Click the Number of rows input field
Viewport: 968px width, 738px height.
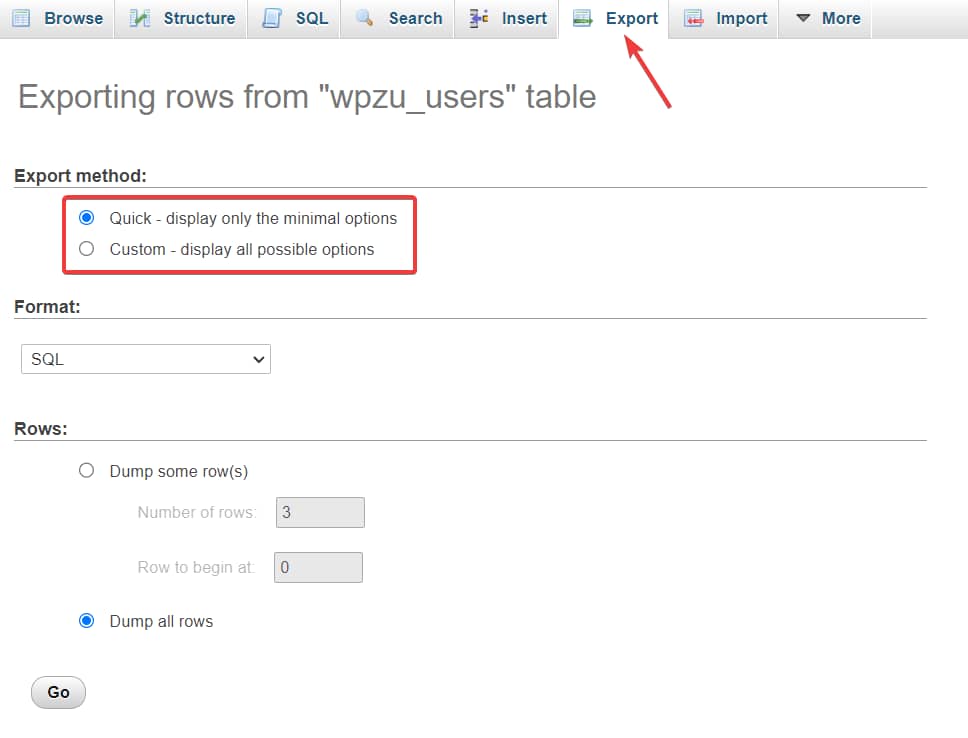pyautogui.click(x=320, y=512)
